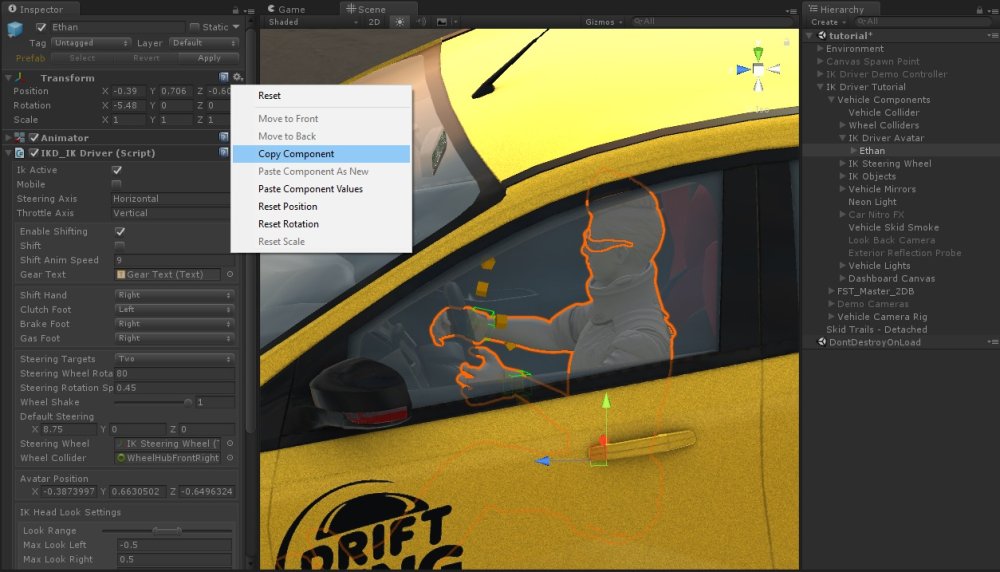Open Inspector panel options menu icon

click(249, 10)
